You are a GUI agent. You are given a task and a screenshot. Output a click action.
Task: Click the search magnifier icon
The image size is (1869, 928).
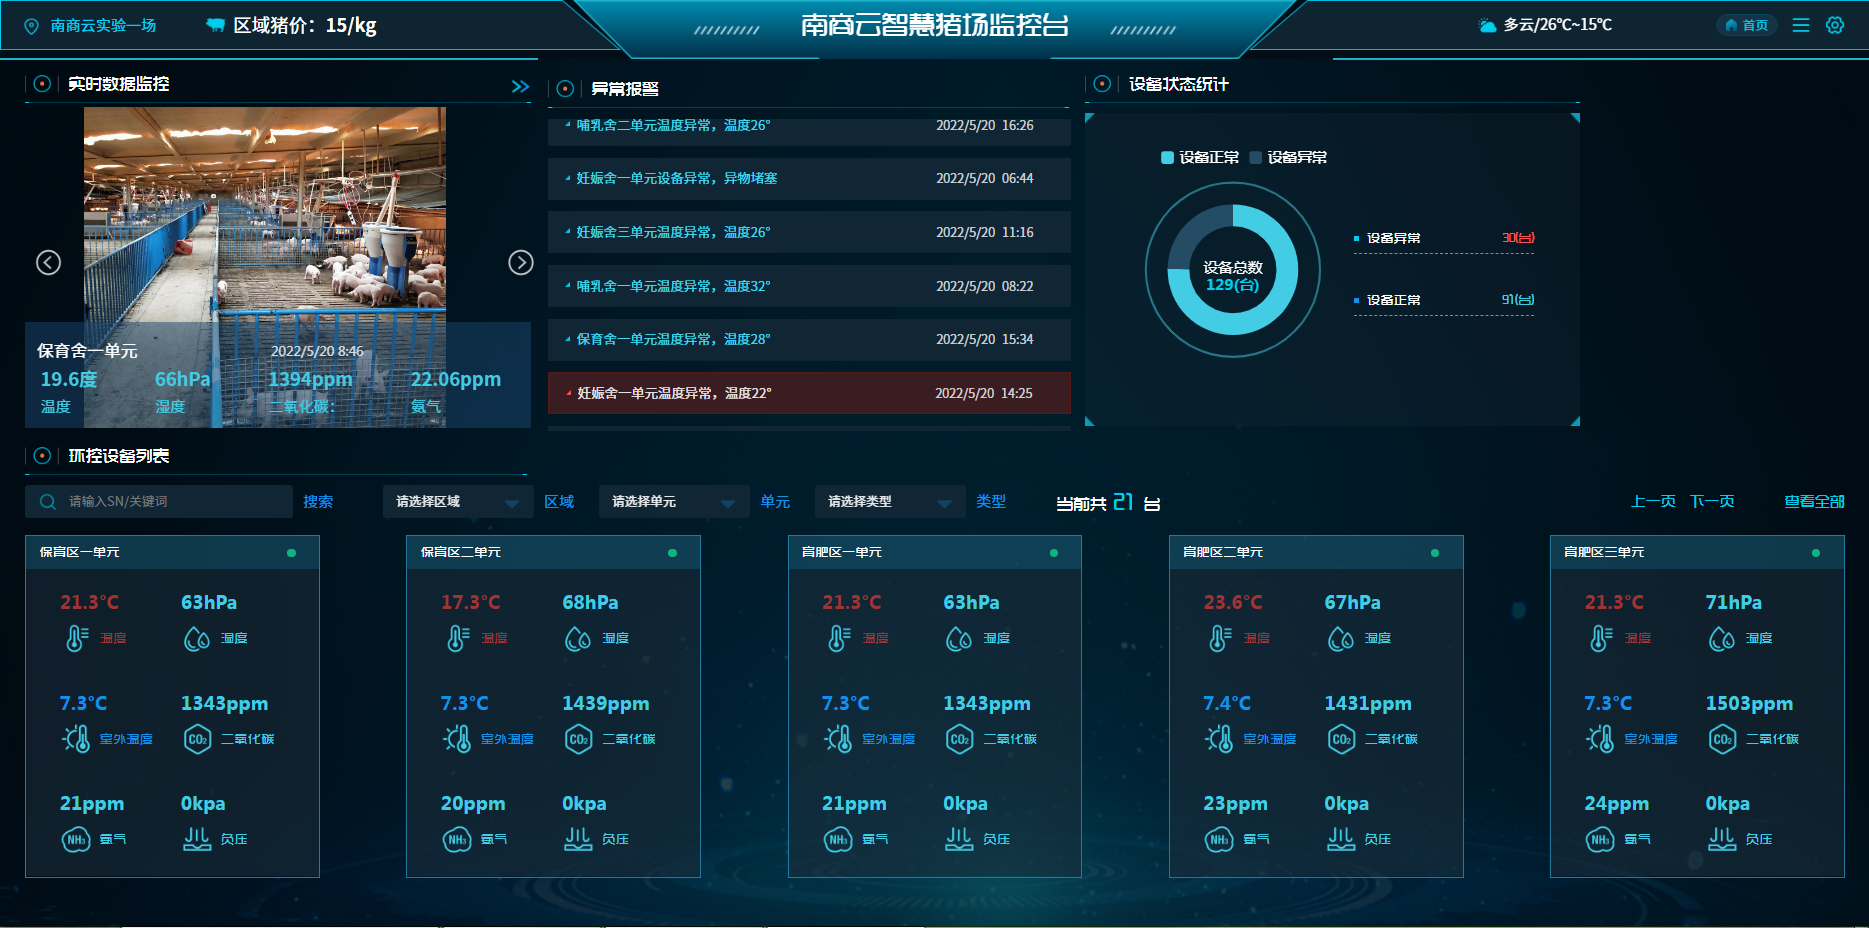coord(48,502)
